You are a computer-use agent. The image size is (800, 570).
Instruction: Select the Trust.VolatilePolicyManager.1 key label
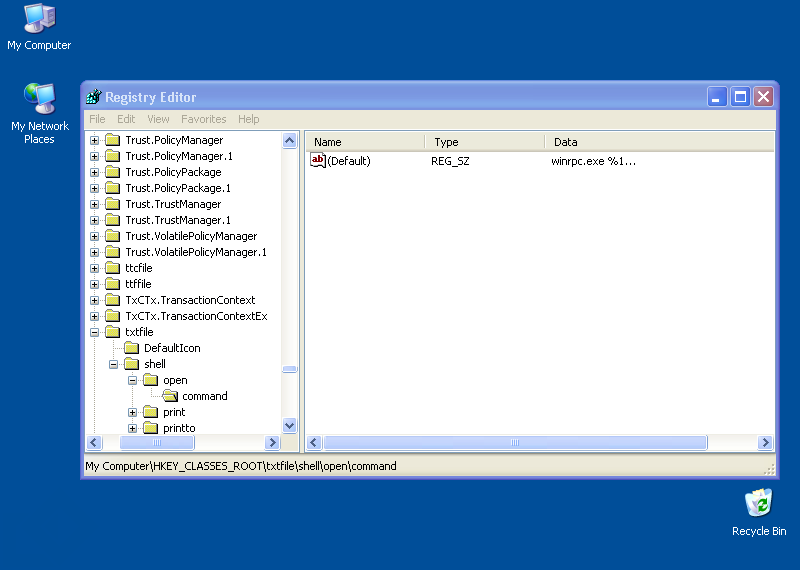196,252
